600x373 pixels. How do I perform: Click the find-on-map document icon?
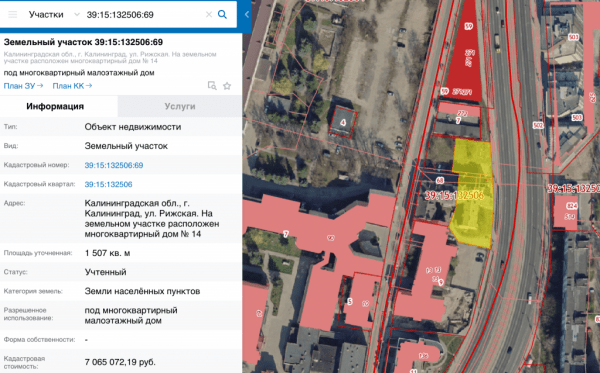[x=212, y=86]
